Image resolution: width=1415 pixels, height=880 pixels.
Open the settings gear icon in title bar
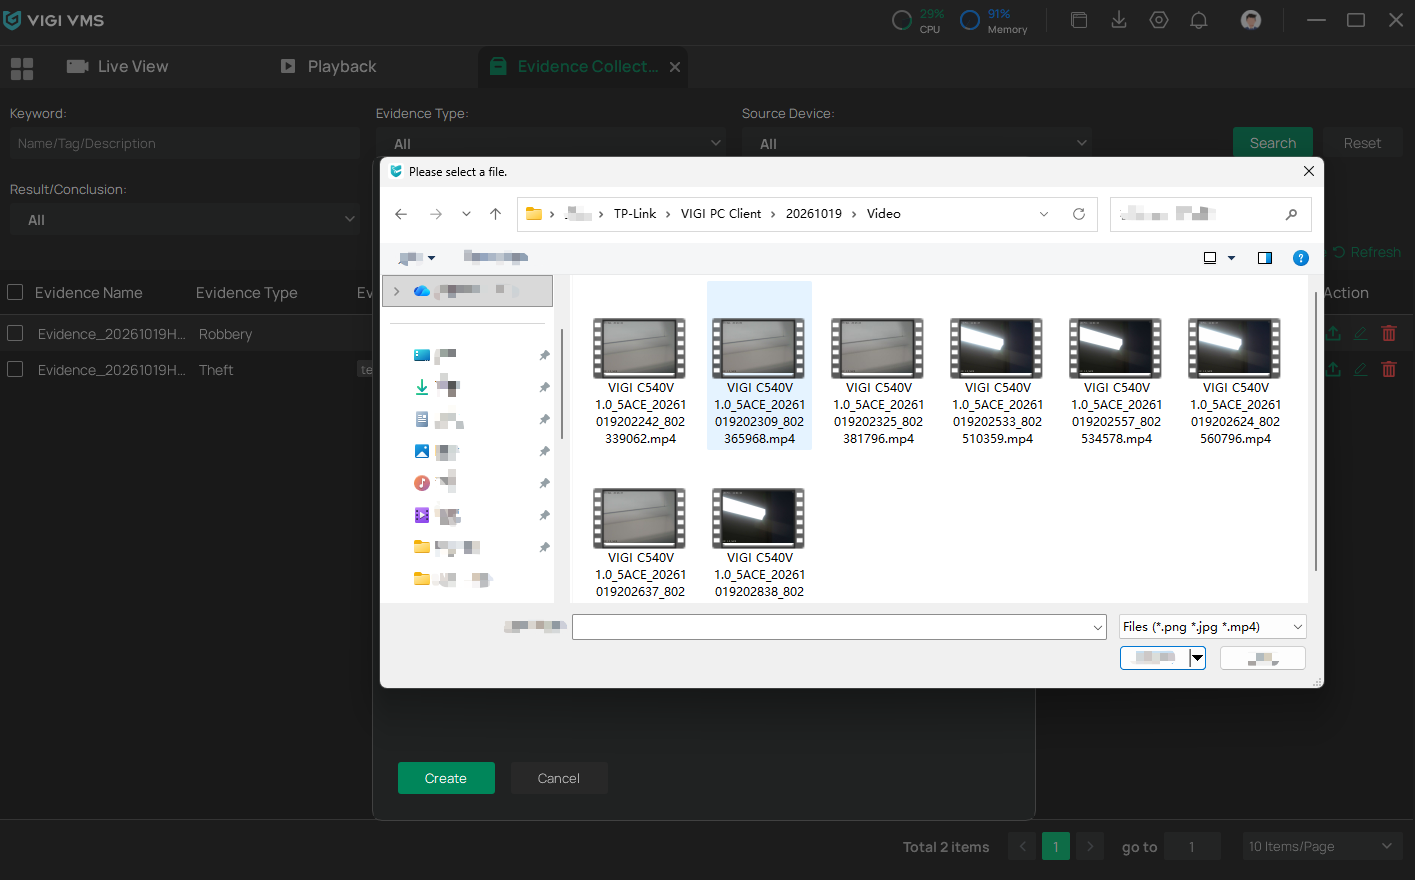coord(1159,20)
